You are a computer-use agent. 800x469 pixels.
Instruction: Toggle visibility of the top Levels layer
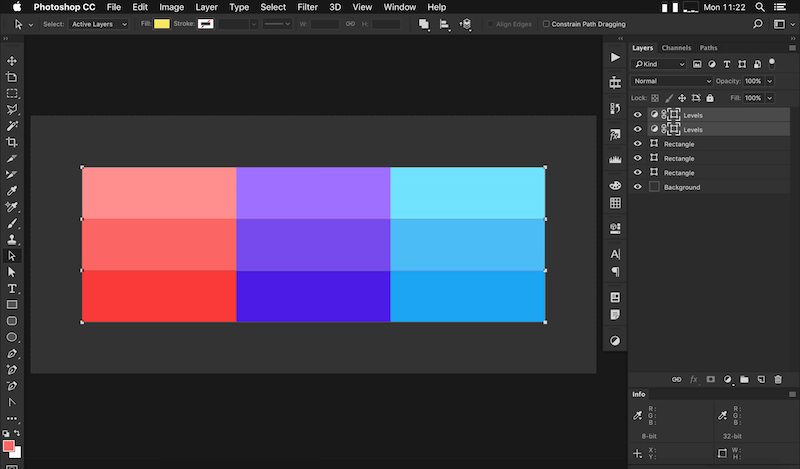[638, 115]
